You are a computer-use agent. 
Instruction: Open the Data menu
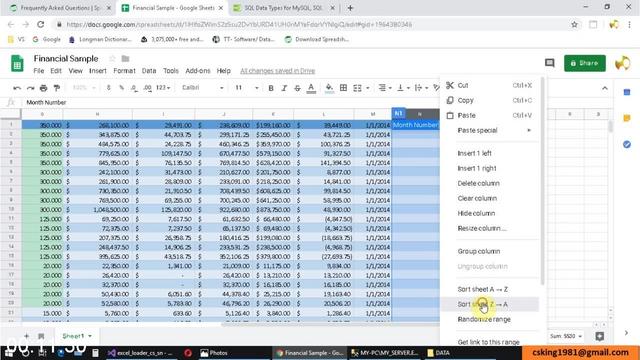149,71
